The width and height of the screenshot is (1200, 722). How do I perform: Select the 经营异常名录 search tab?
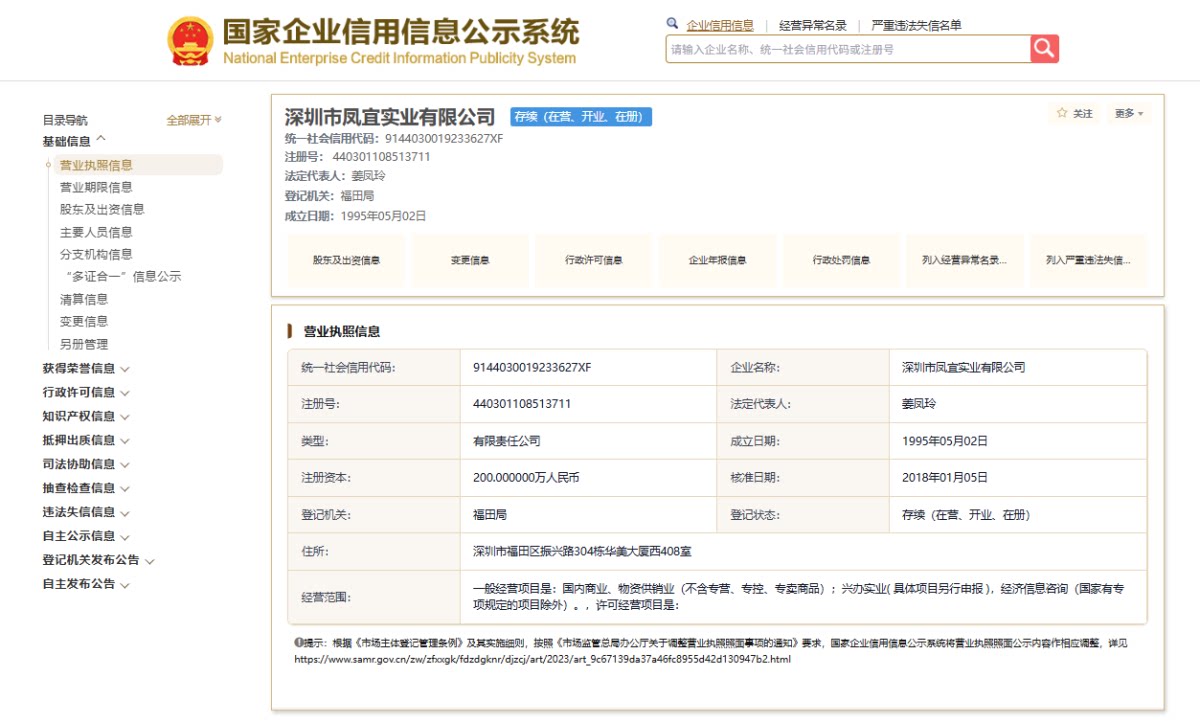tap(813, 25)
